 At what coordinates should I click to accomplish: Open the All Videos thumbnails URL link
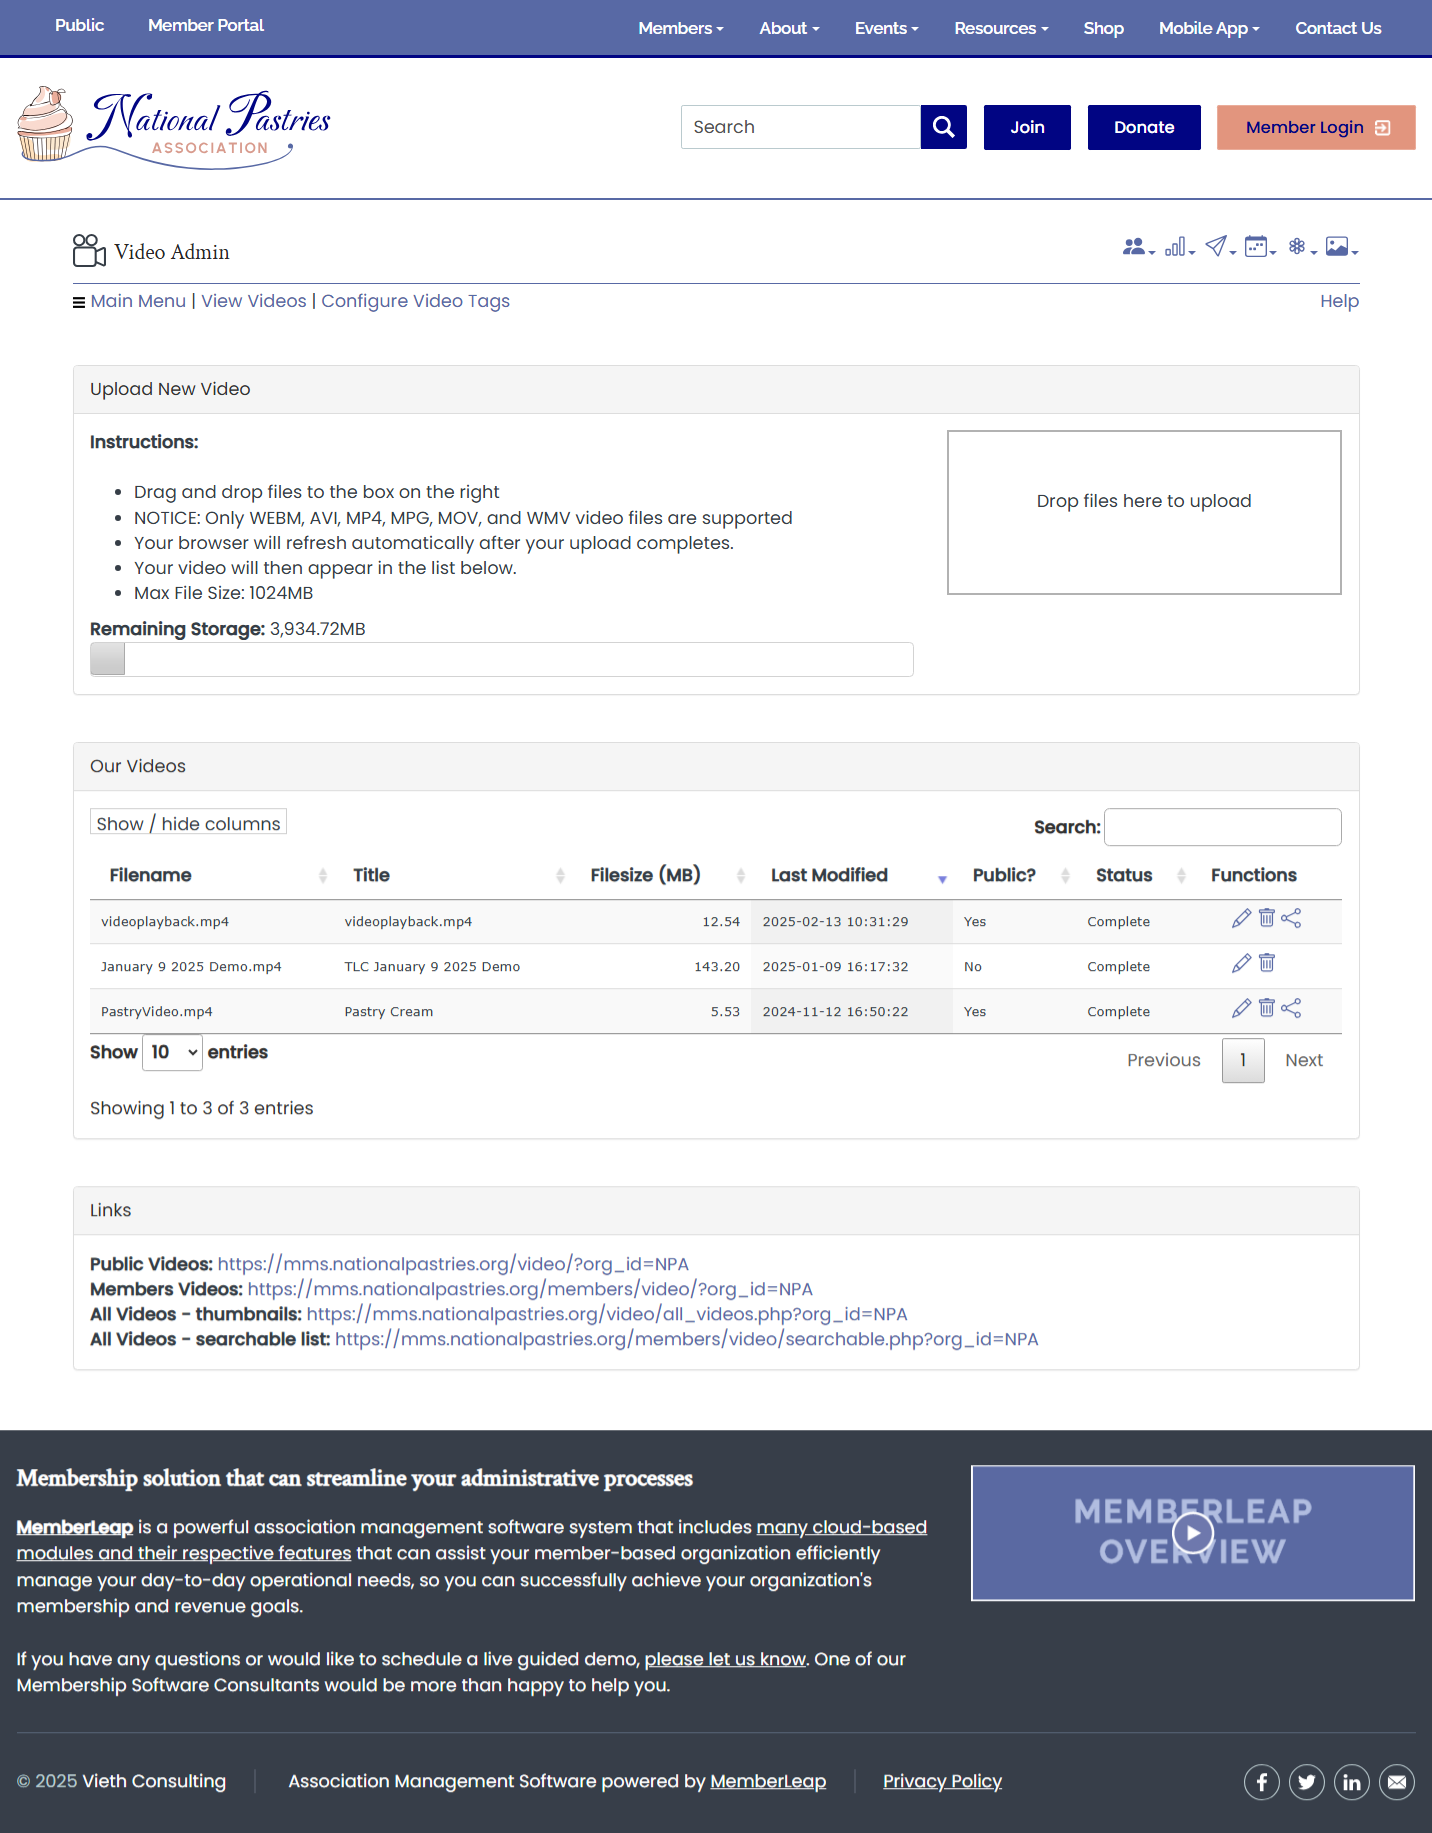tap(607, 1314)
